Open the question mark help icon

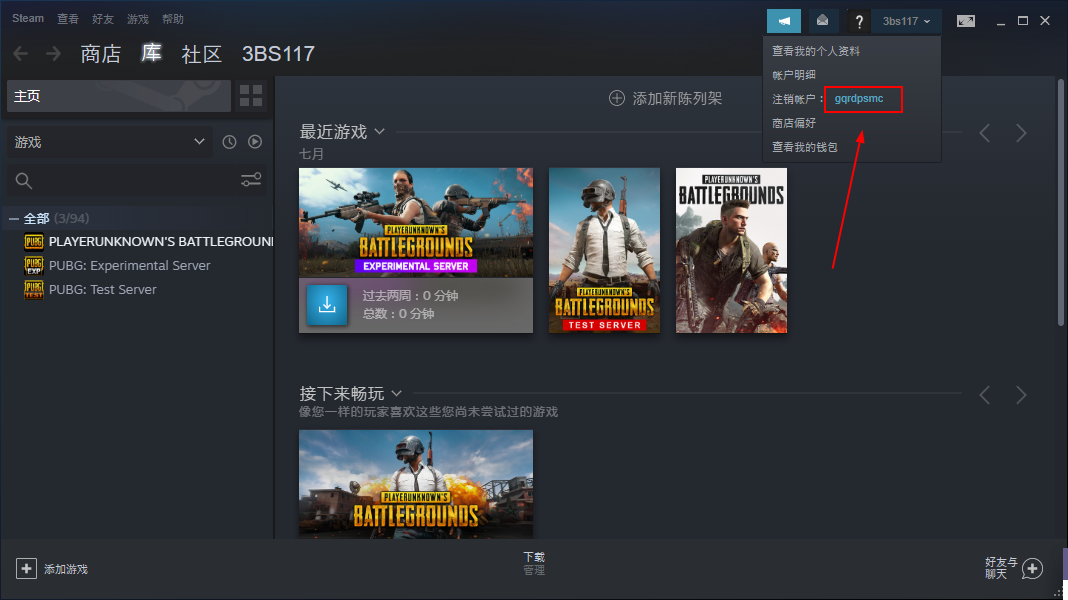[859, 22]
